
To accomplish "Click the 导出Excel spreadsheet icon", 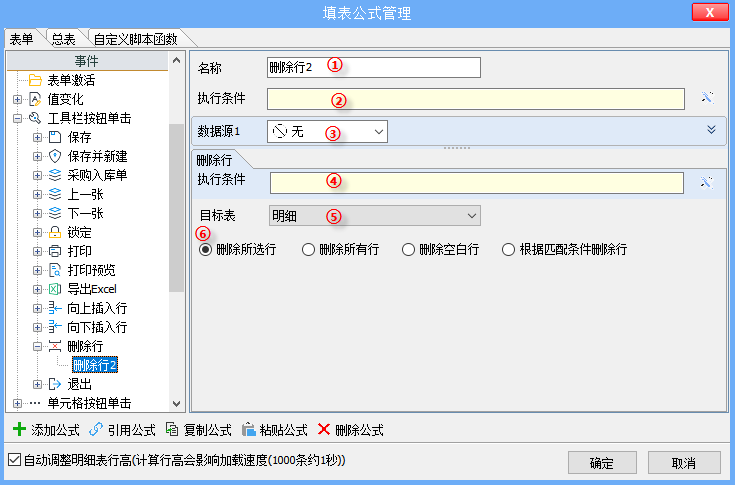I will 55,289.
